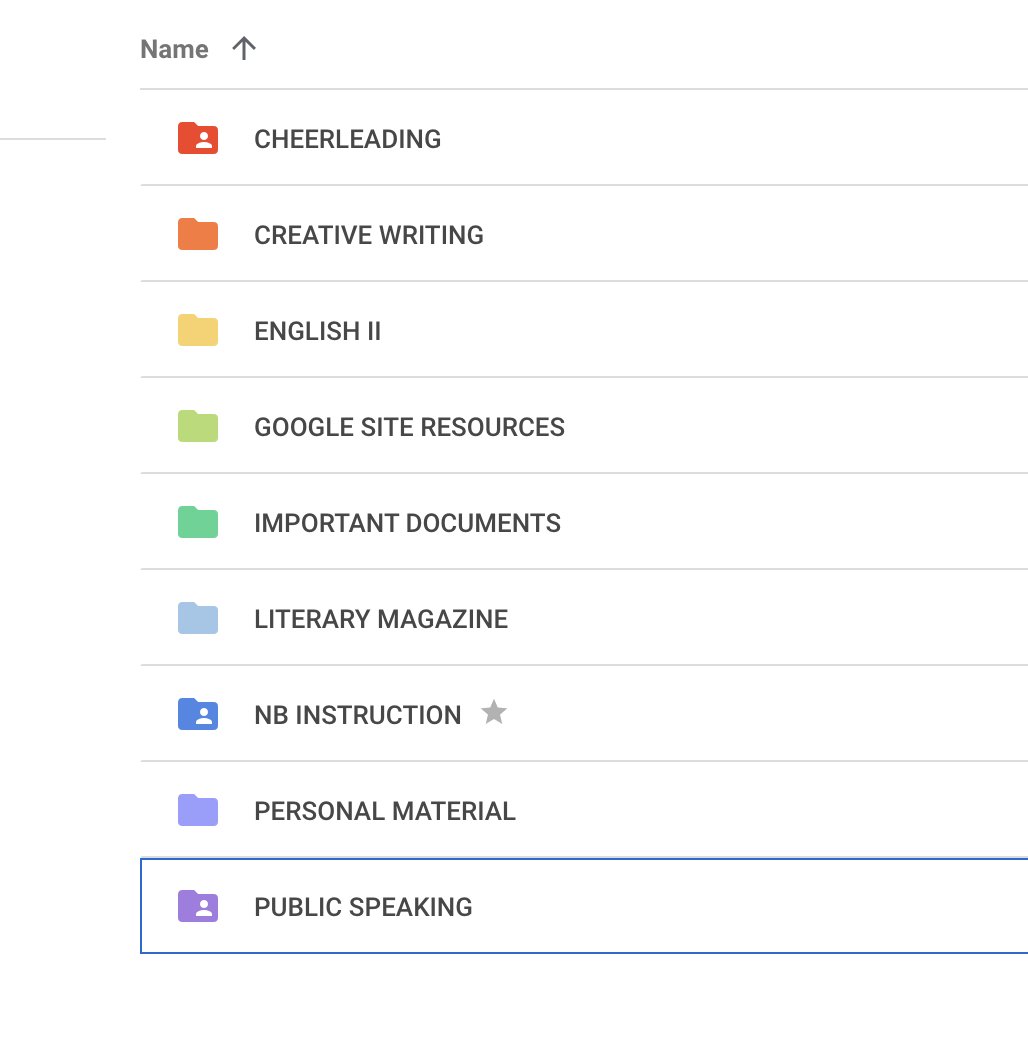Select the GOOGLE SITE RESOURCES folder
The image size is (1028, 1052).
click(x=410, y=426)
